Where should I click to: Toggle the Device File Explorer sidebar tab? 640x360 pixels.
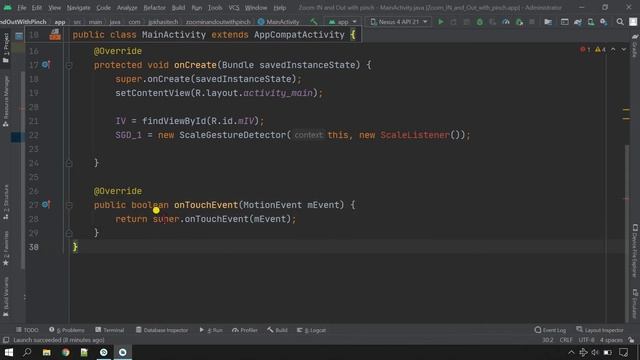pos(635,250)
